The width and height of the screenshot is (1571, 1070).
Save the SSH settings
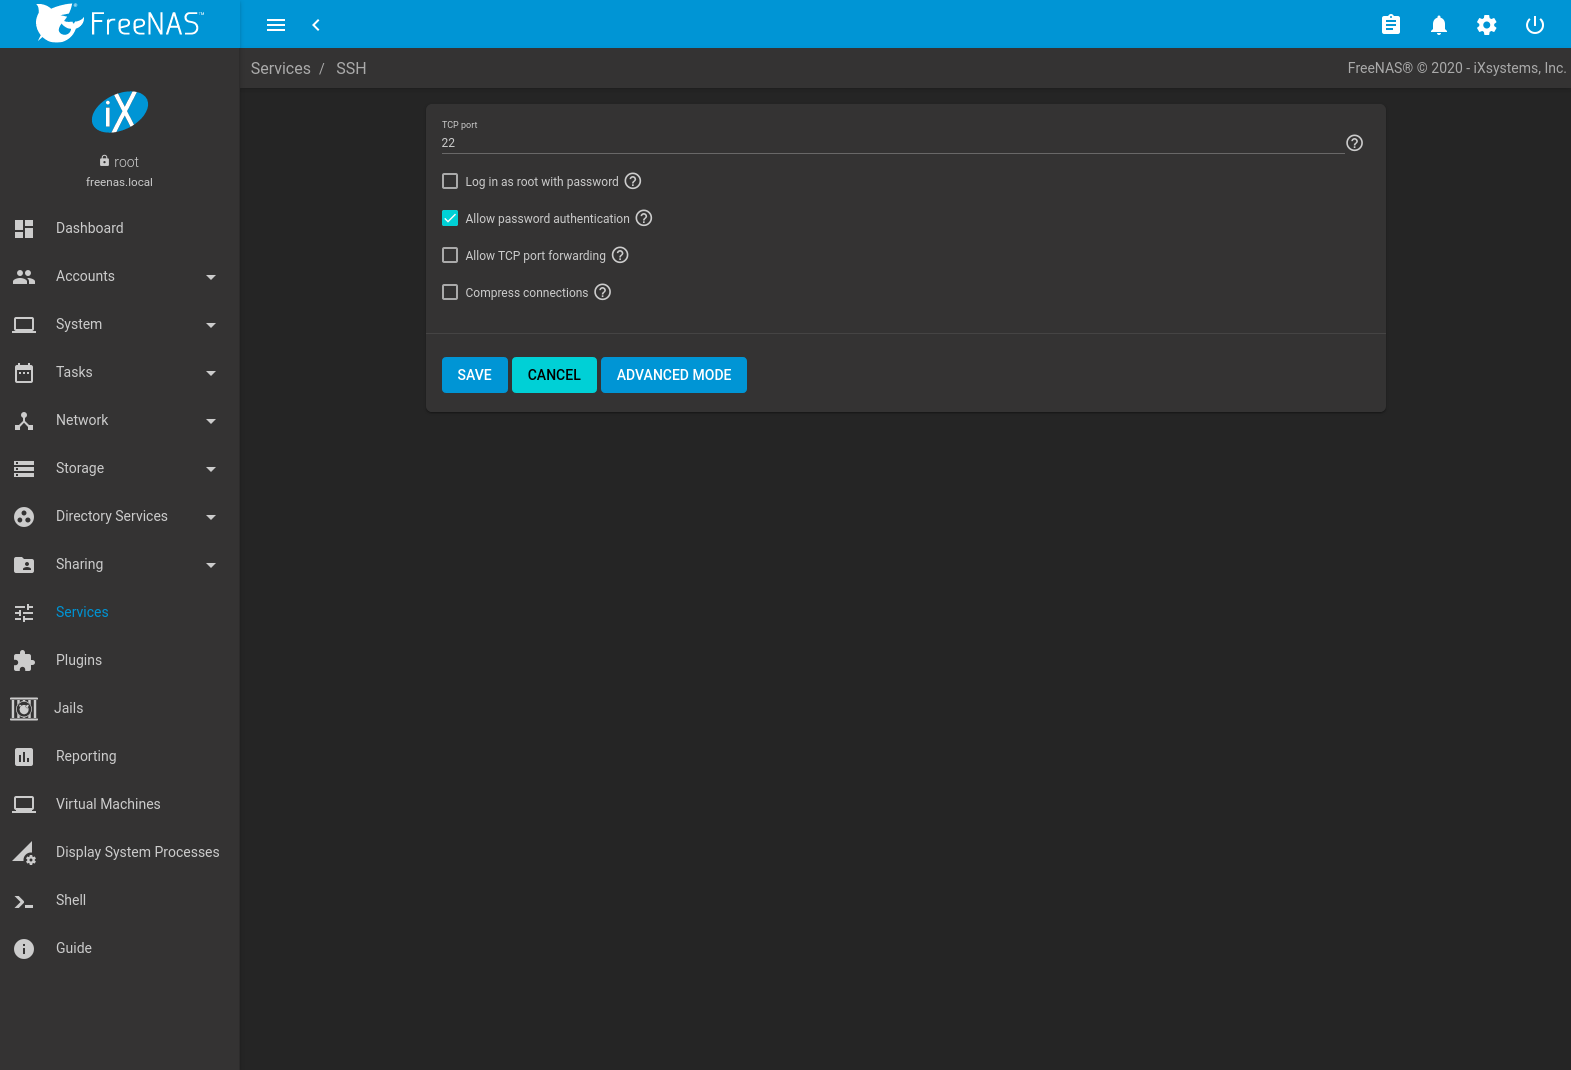pos(474,375)
